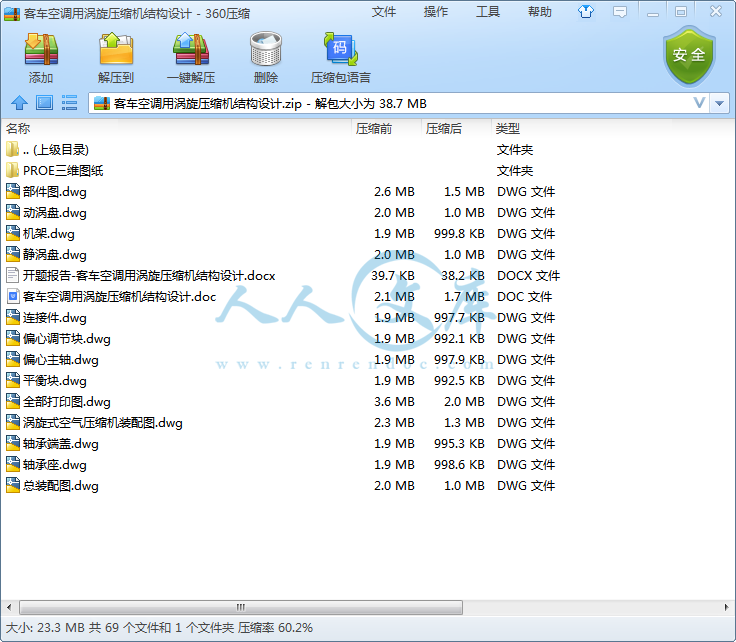Image resolution: width=736 pixels, height=642 pixels.
Task: Open the feedback message icon in title bar
Action: tap(620, 12)
